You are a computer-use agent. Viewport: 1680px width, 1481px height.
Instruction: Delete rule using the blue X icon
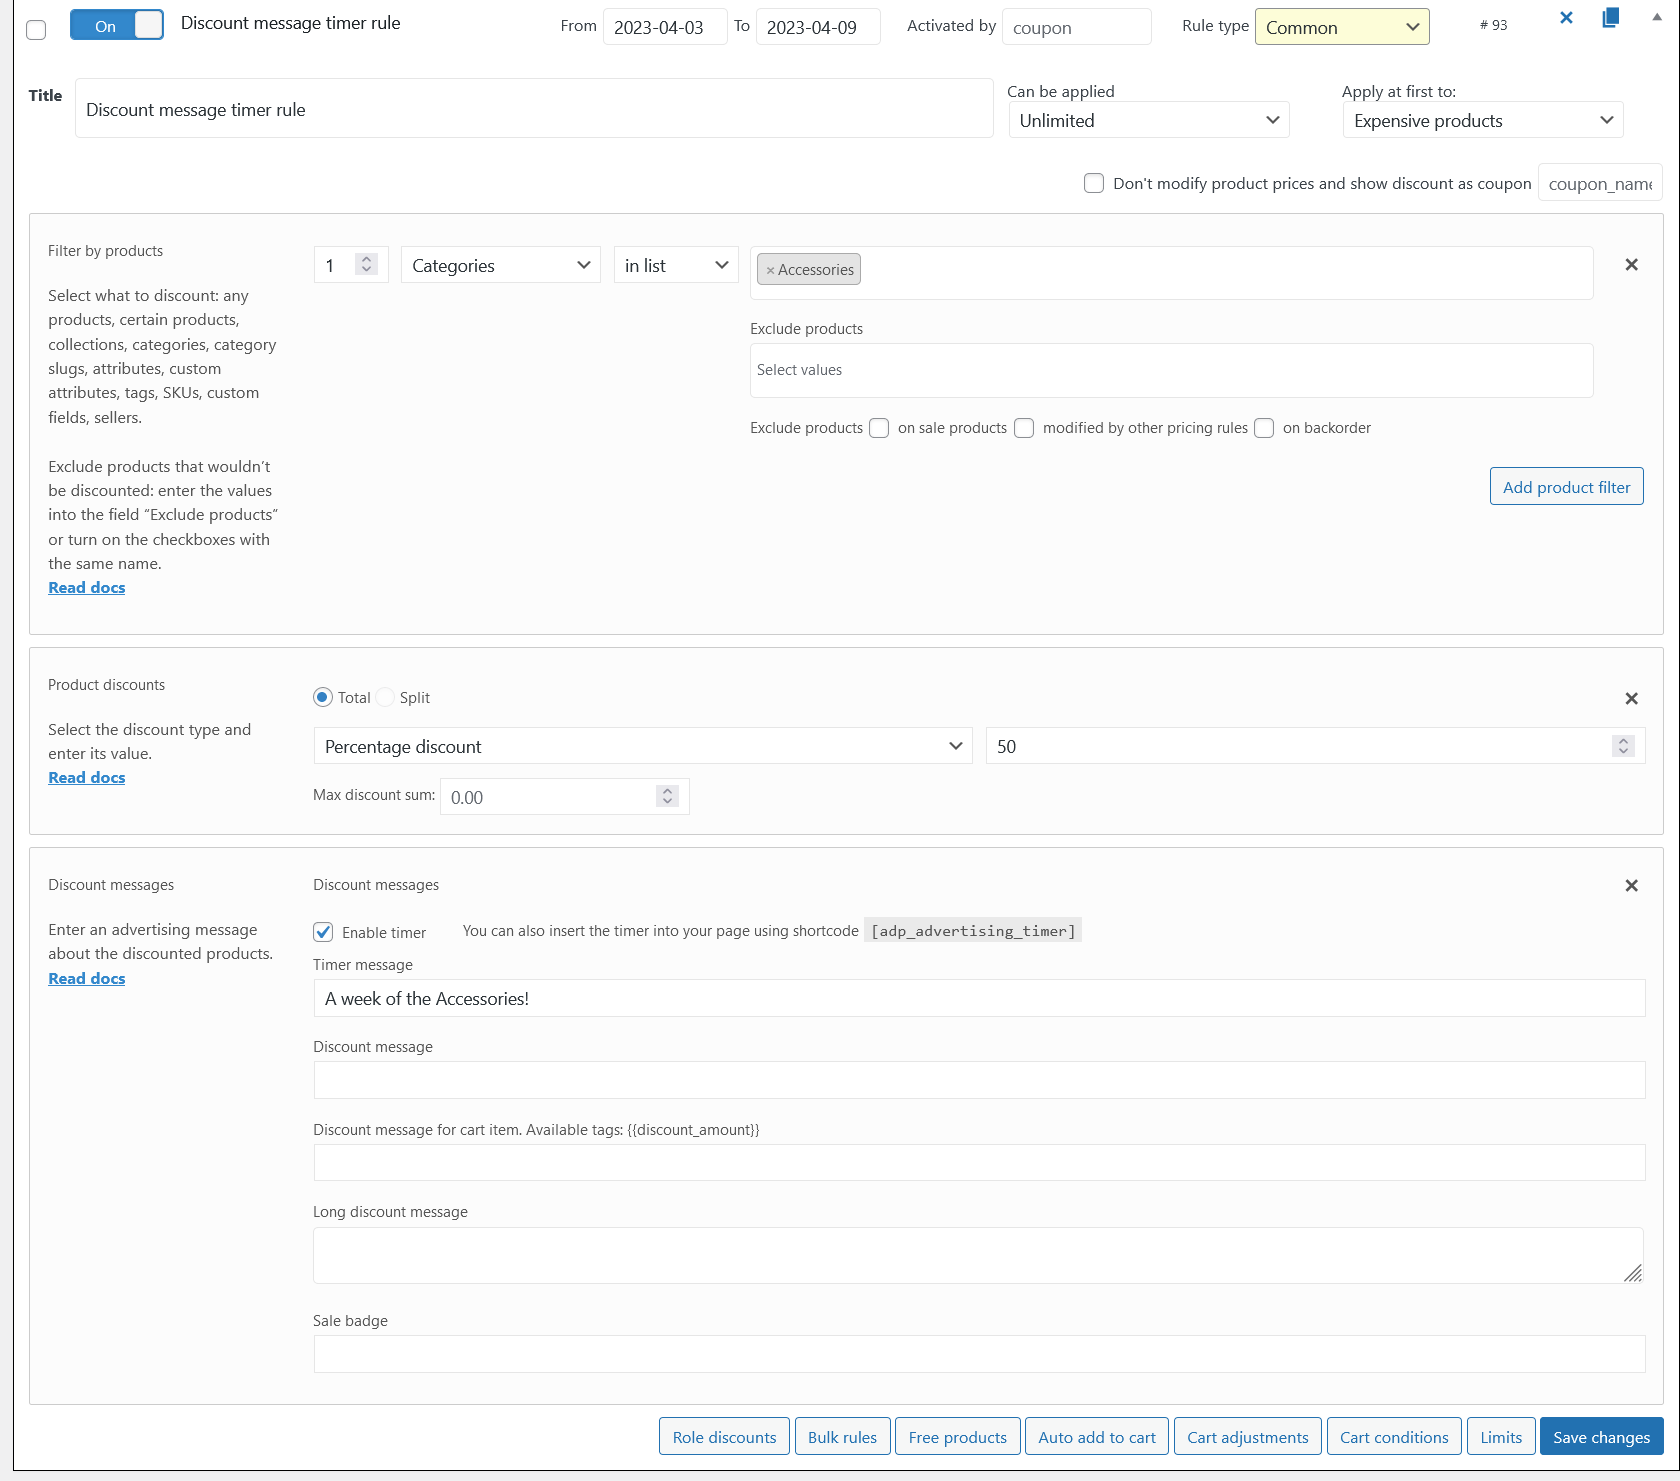(x=1566, y=18)
